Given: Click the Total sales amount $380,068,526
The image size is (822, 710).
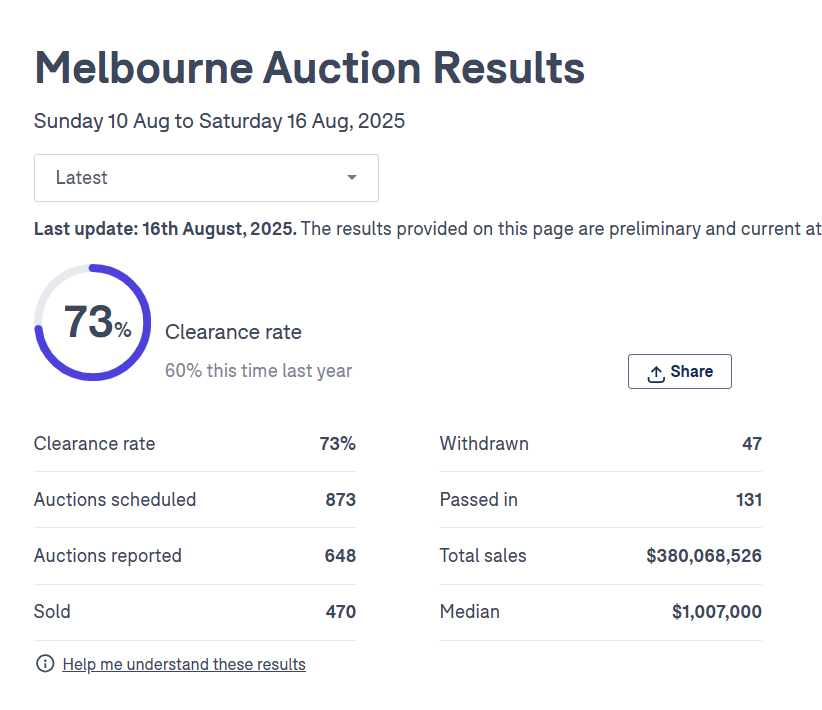Looking at the screenshot, I should tap(703, 556).
